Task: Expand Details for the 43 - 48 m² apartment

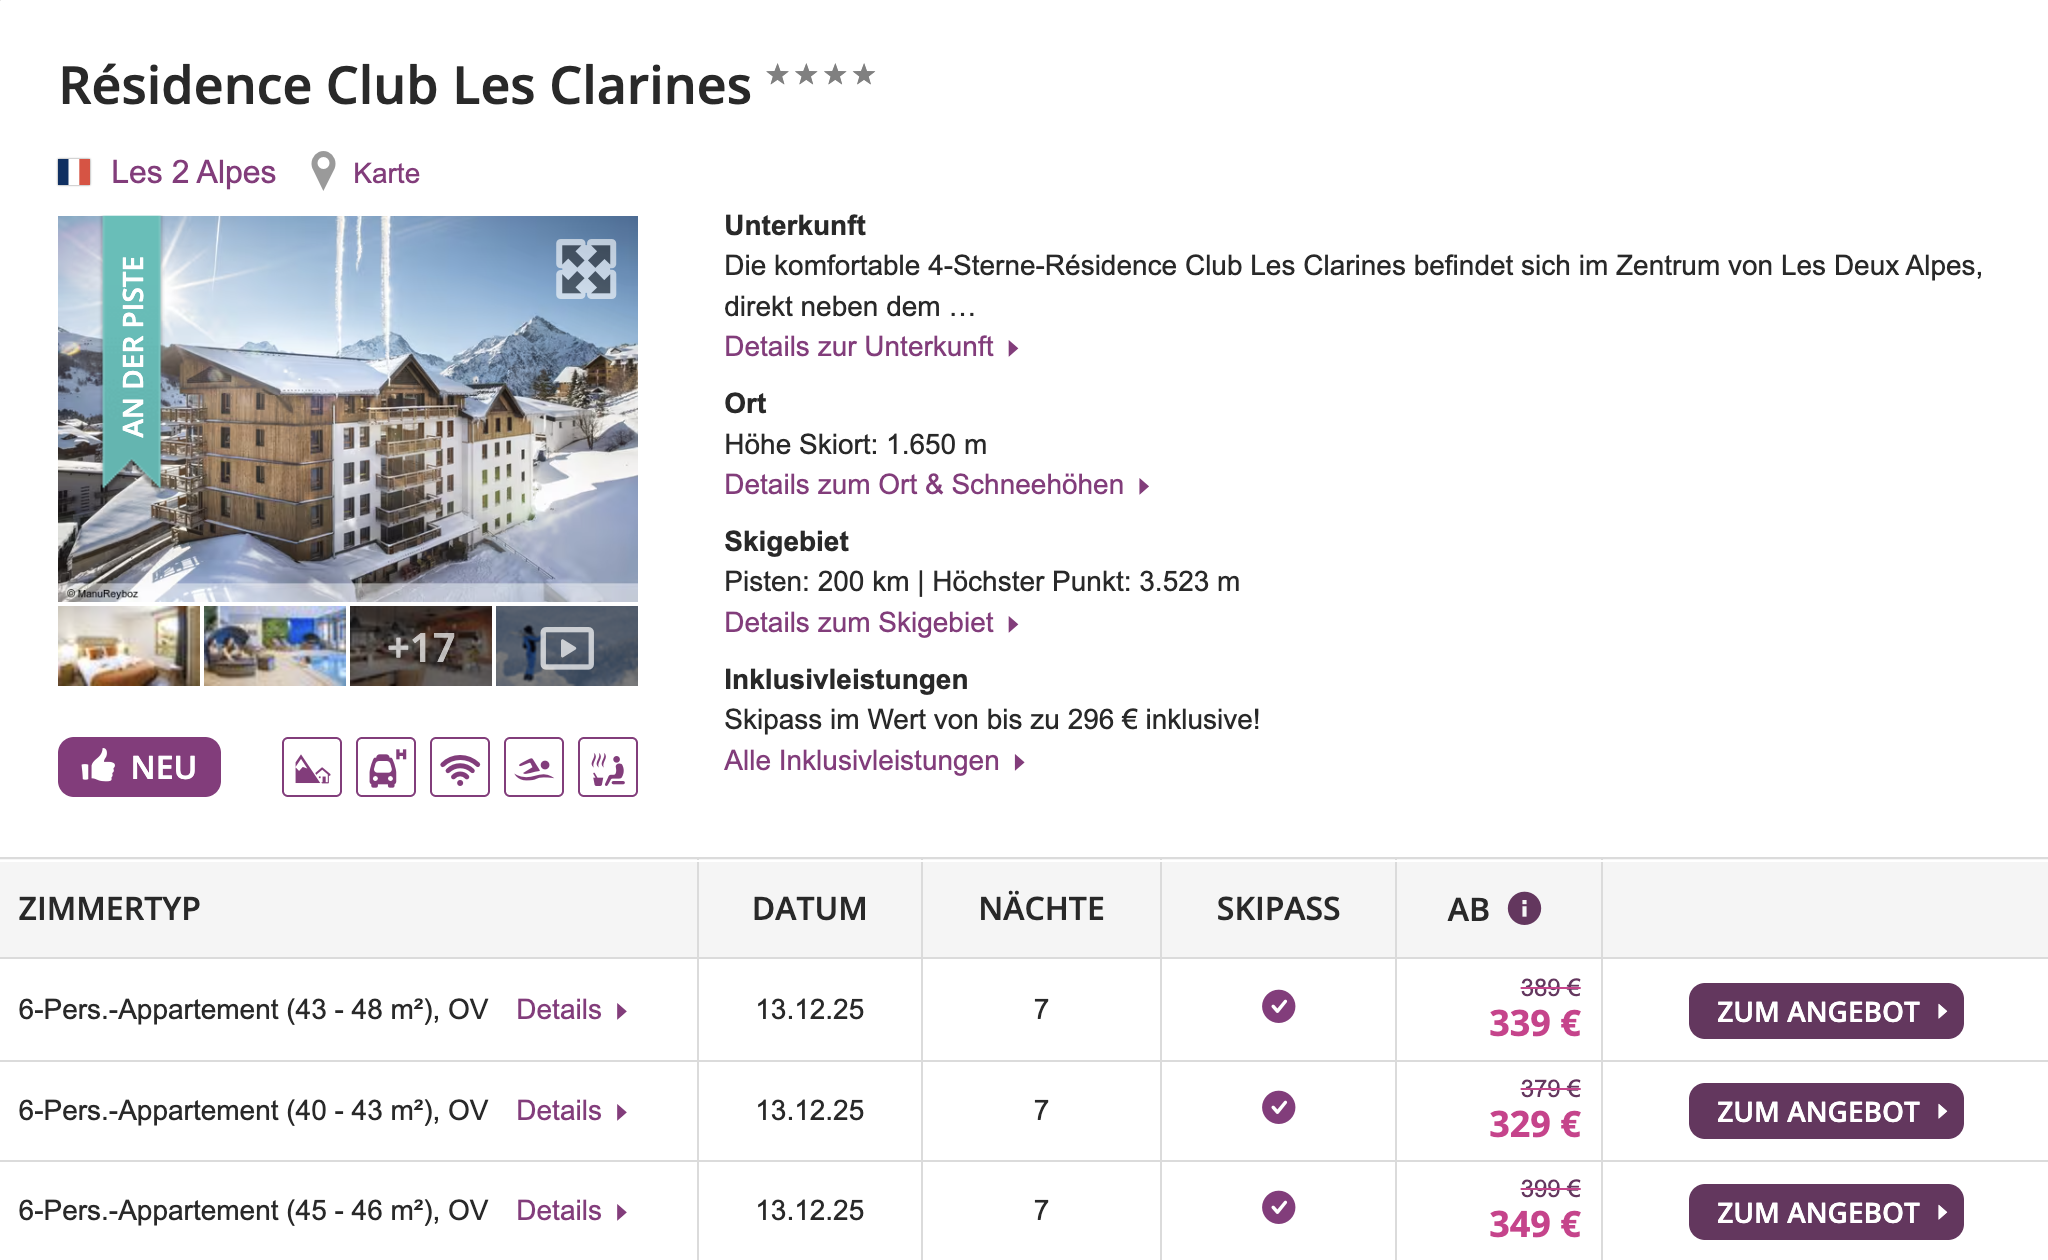Action: pos(571,1010)
